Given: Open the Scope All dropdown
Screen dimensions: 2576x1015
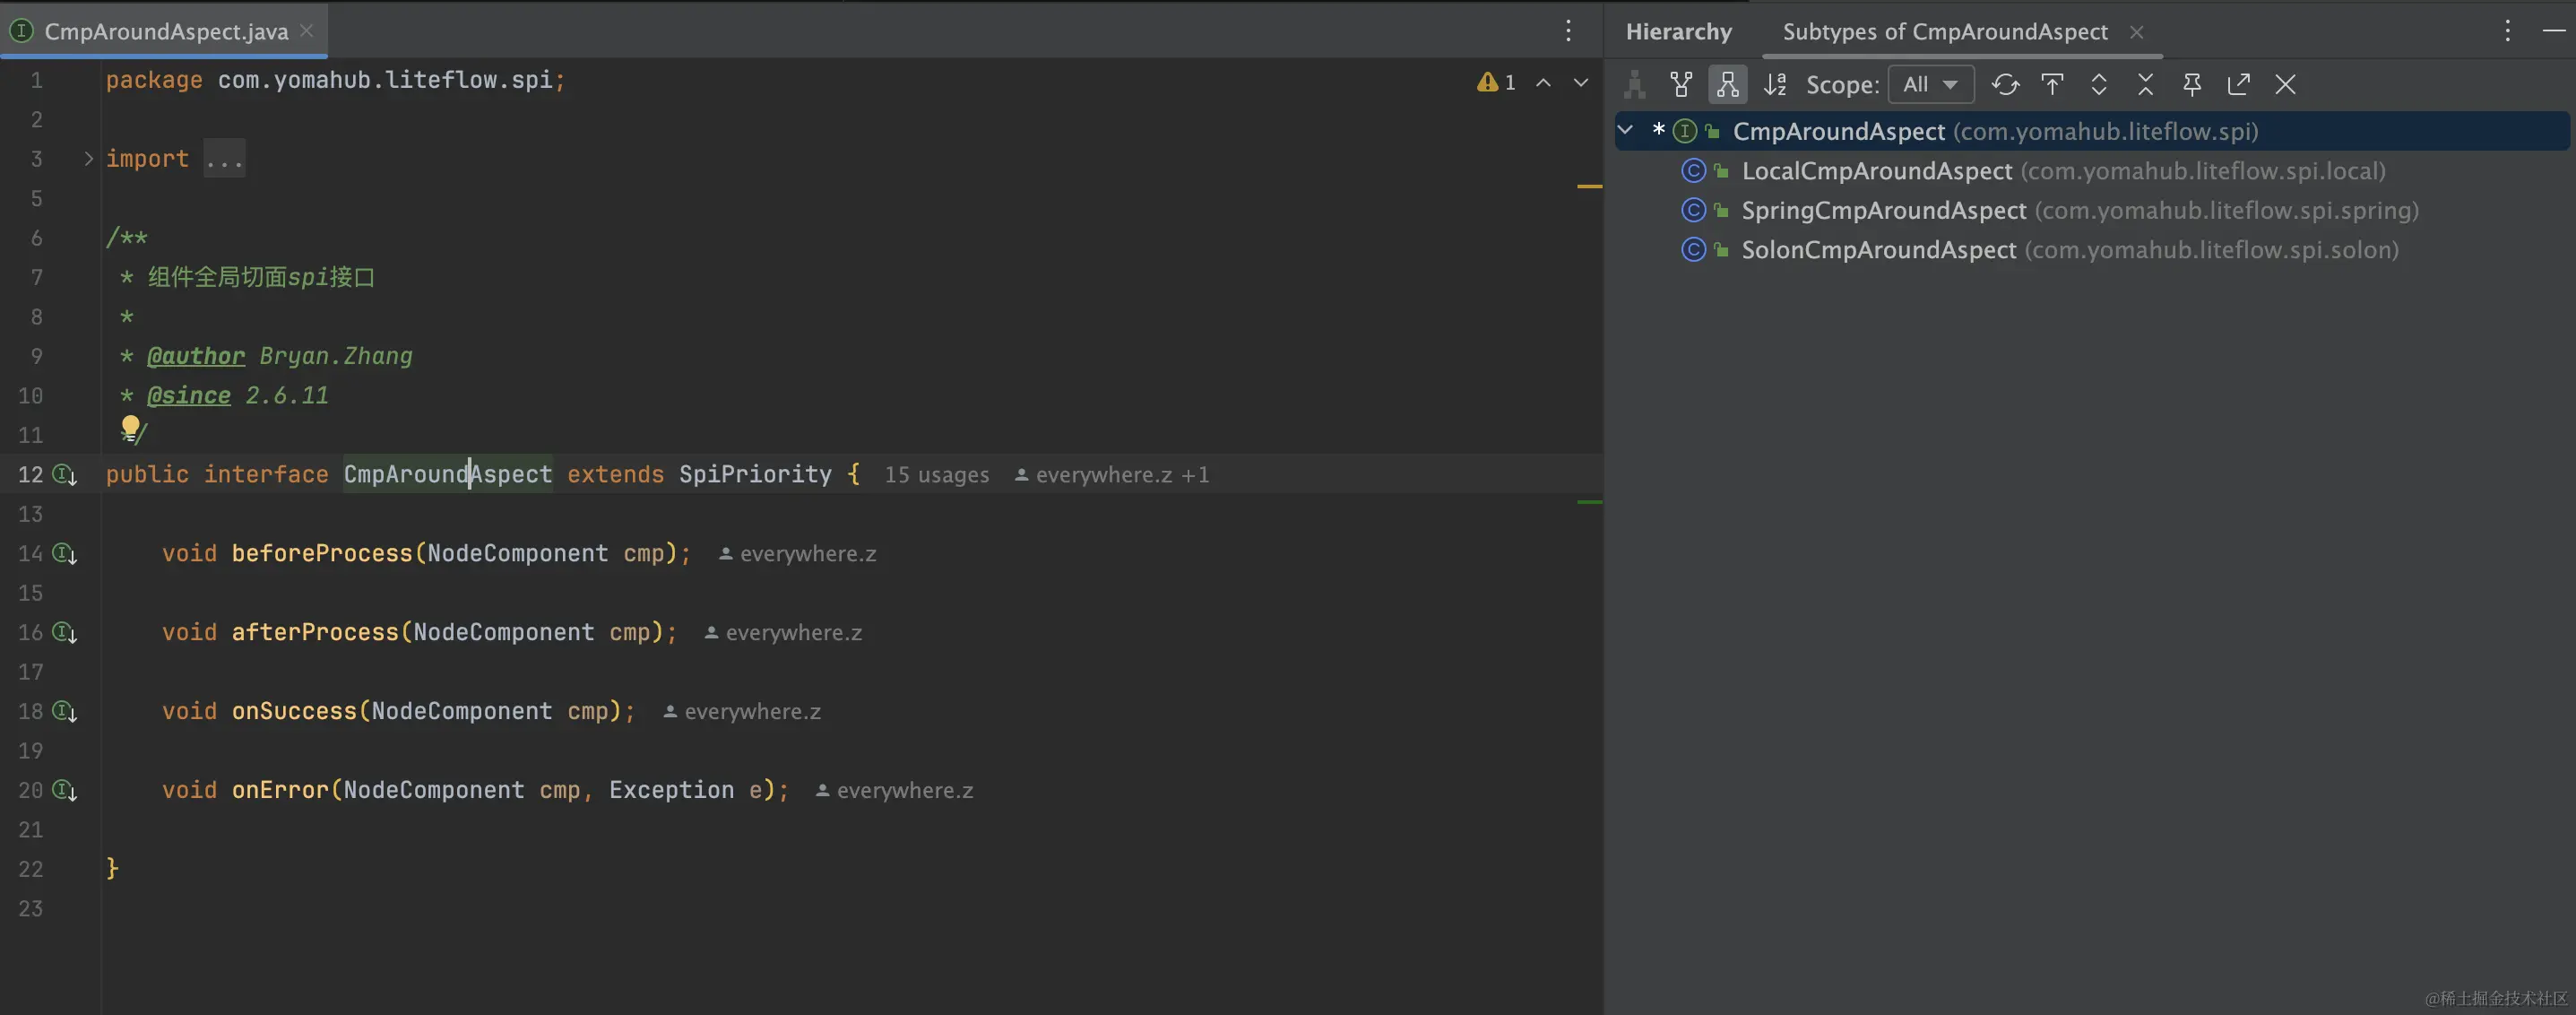Looking at the screenshot, I should coord(1930,85).
